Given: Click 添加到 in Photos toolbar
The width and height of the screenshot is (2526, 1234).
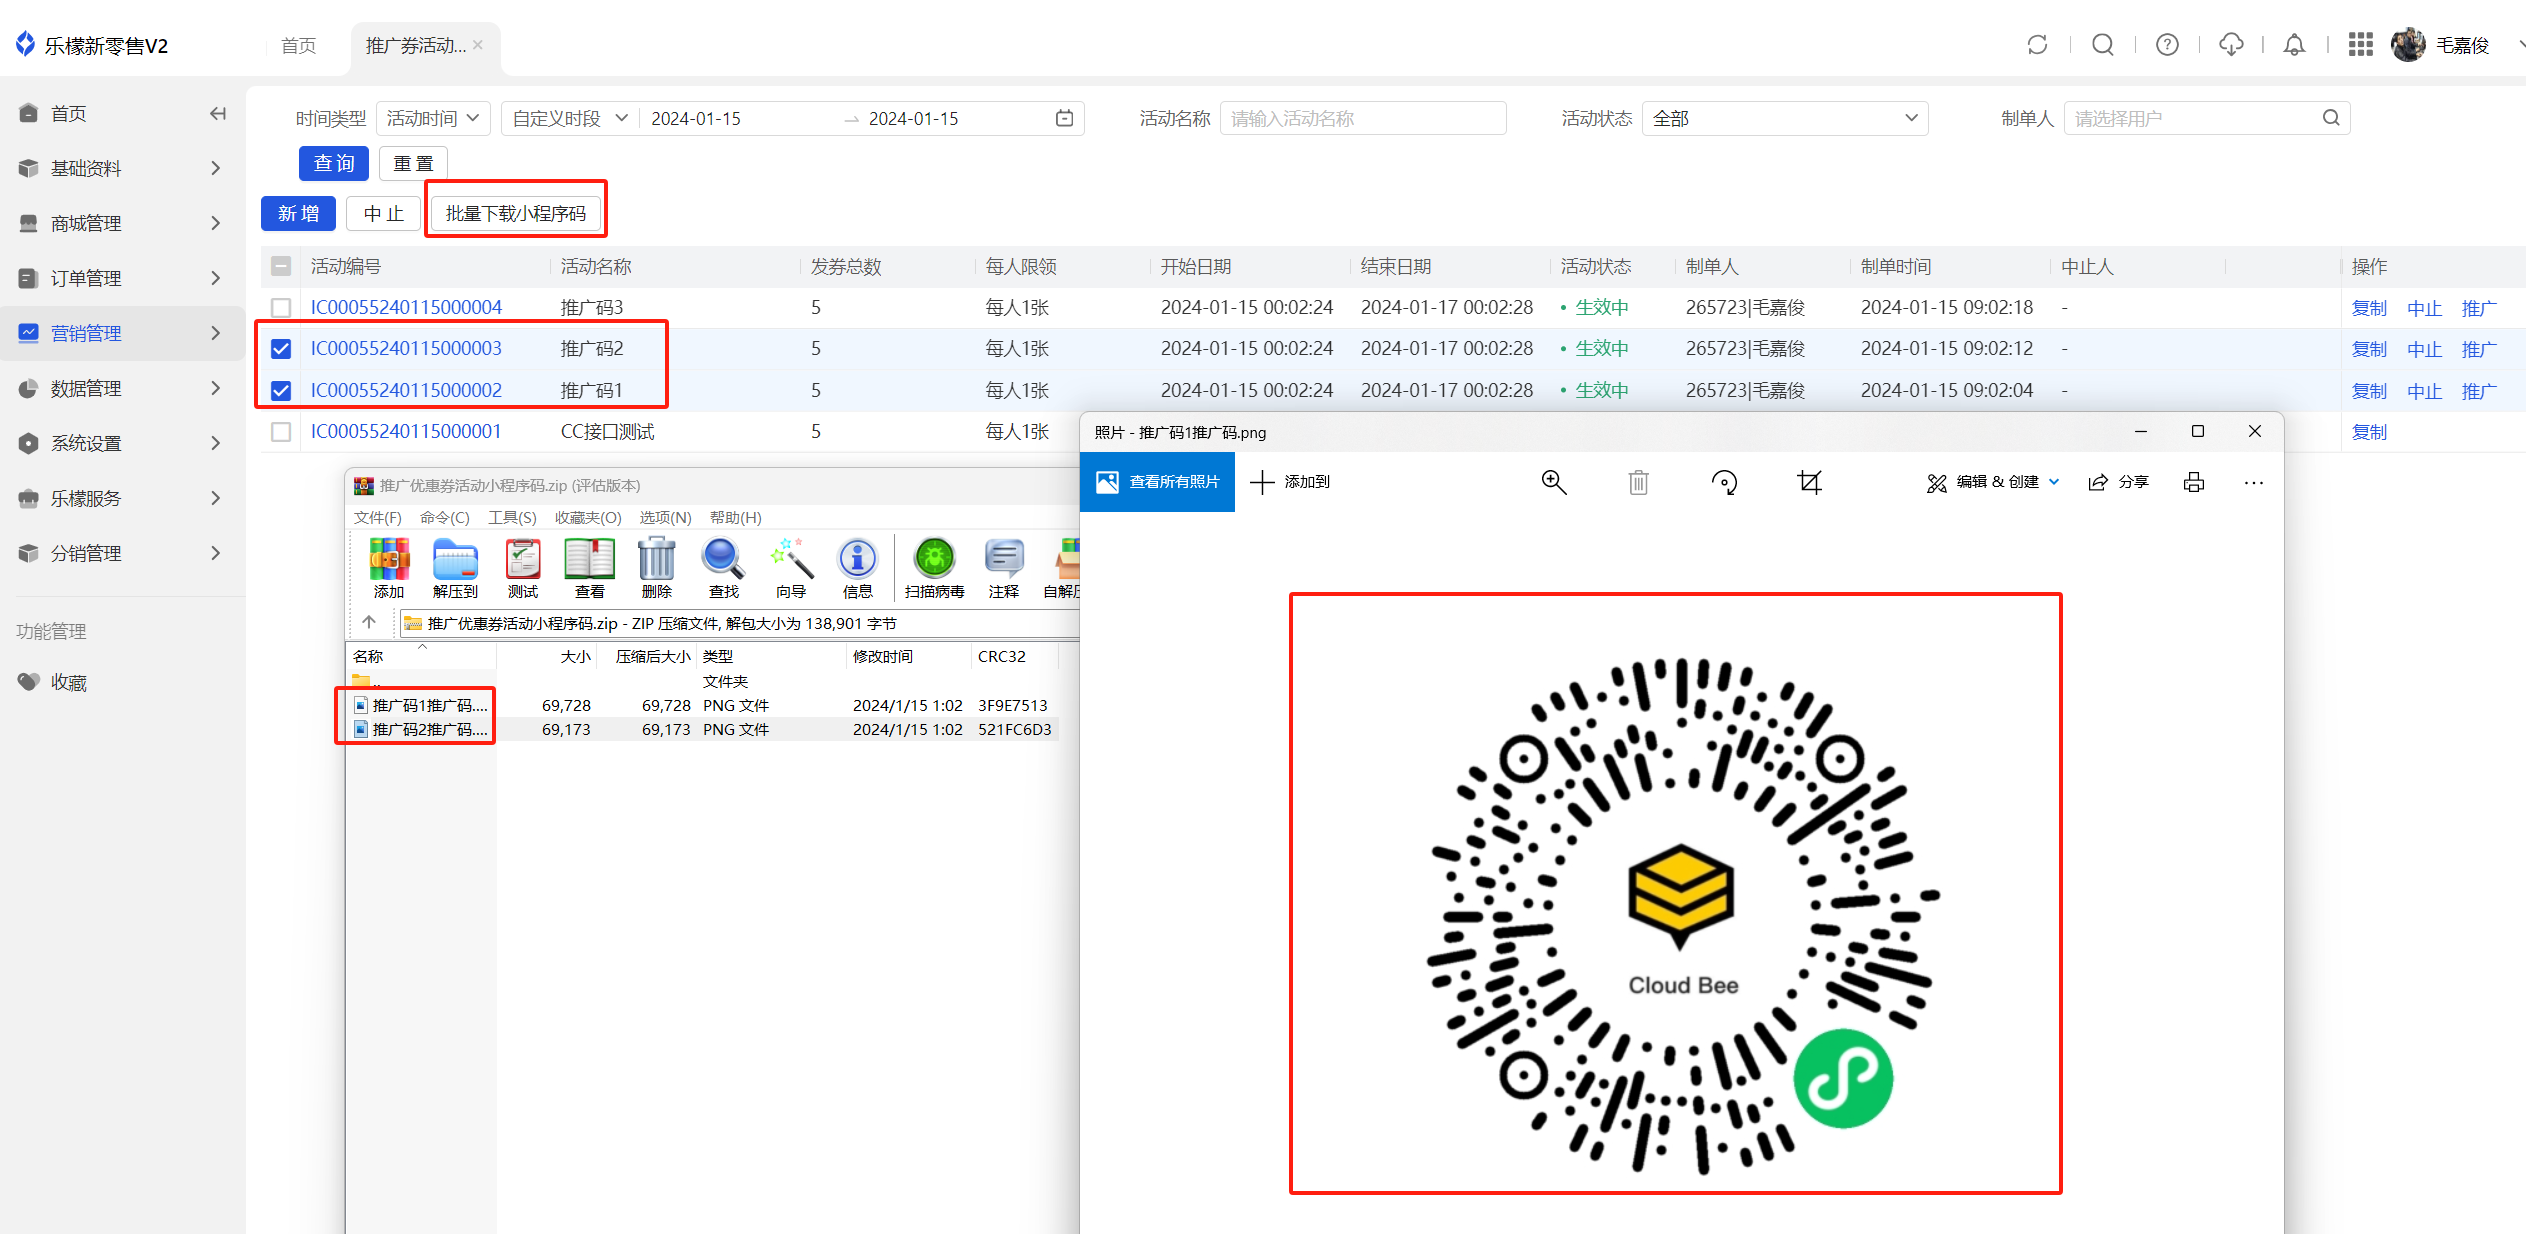Looking at the screenshot, I should (x=1290, y=482).
